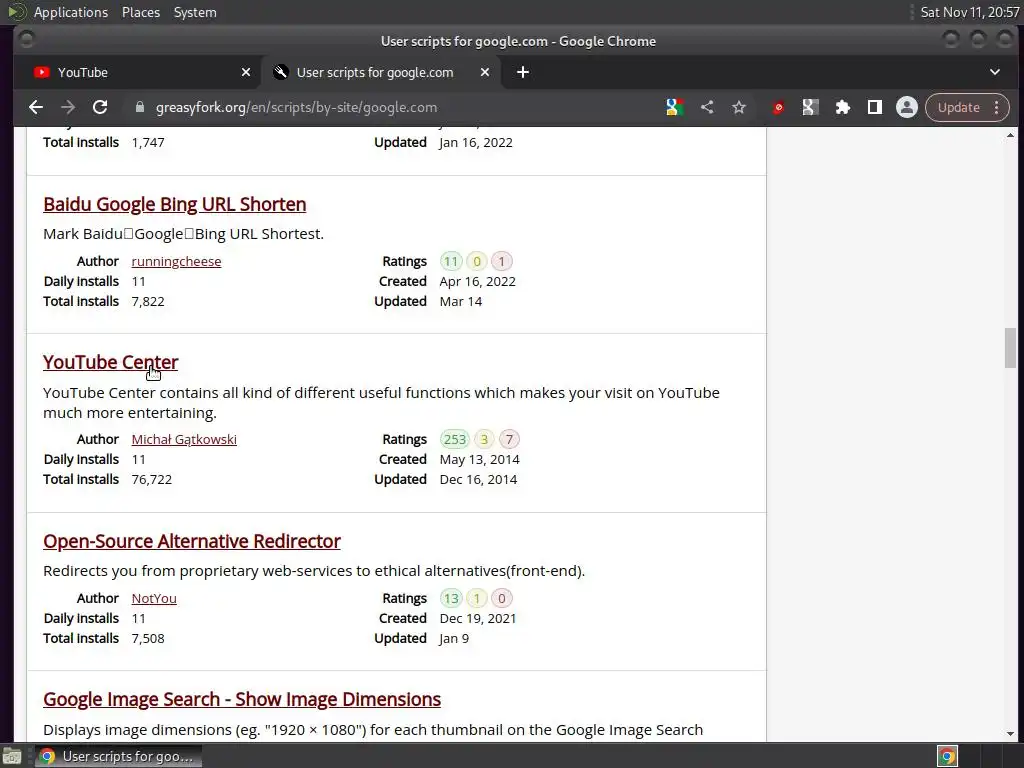The height and width of the screenshot is (768, 1024).
Task: Click the updated date Jan 16, 2022
Action: point(475,142)
